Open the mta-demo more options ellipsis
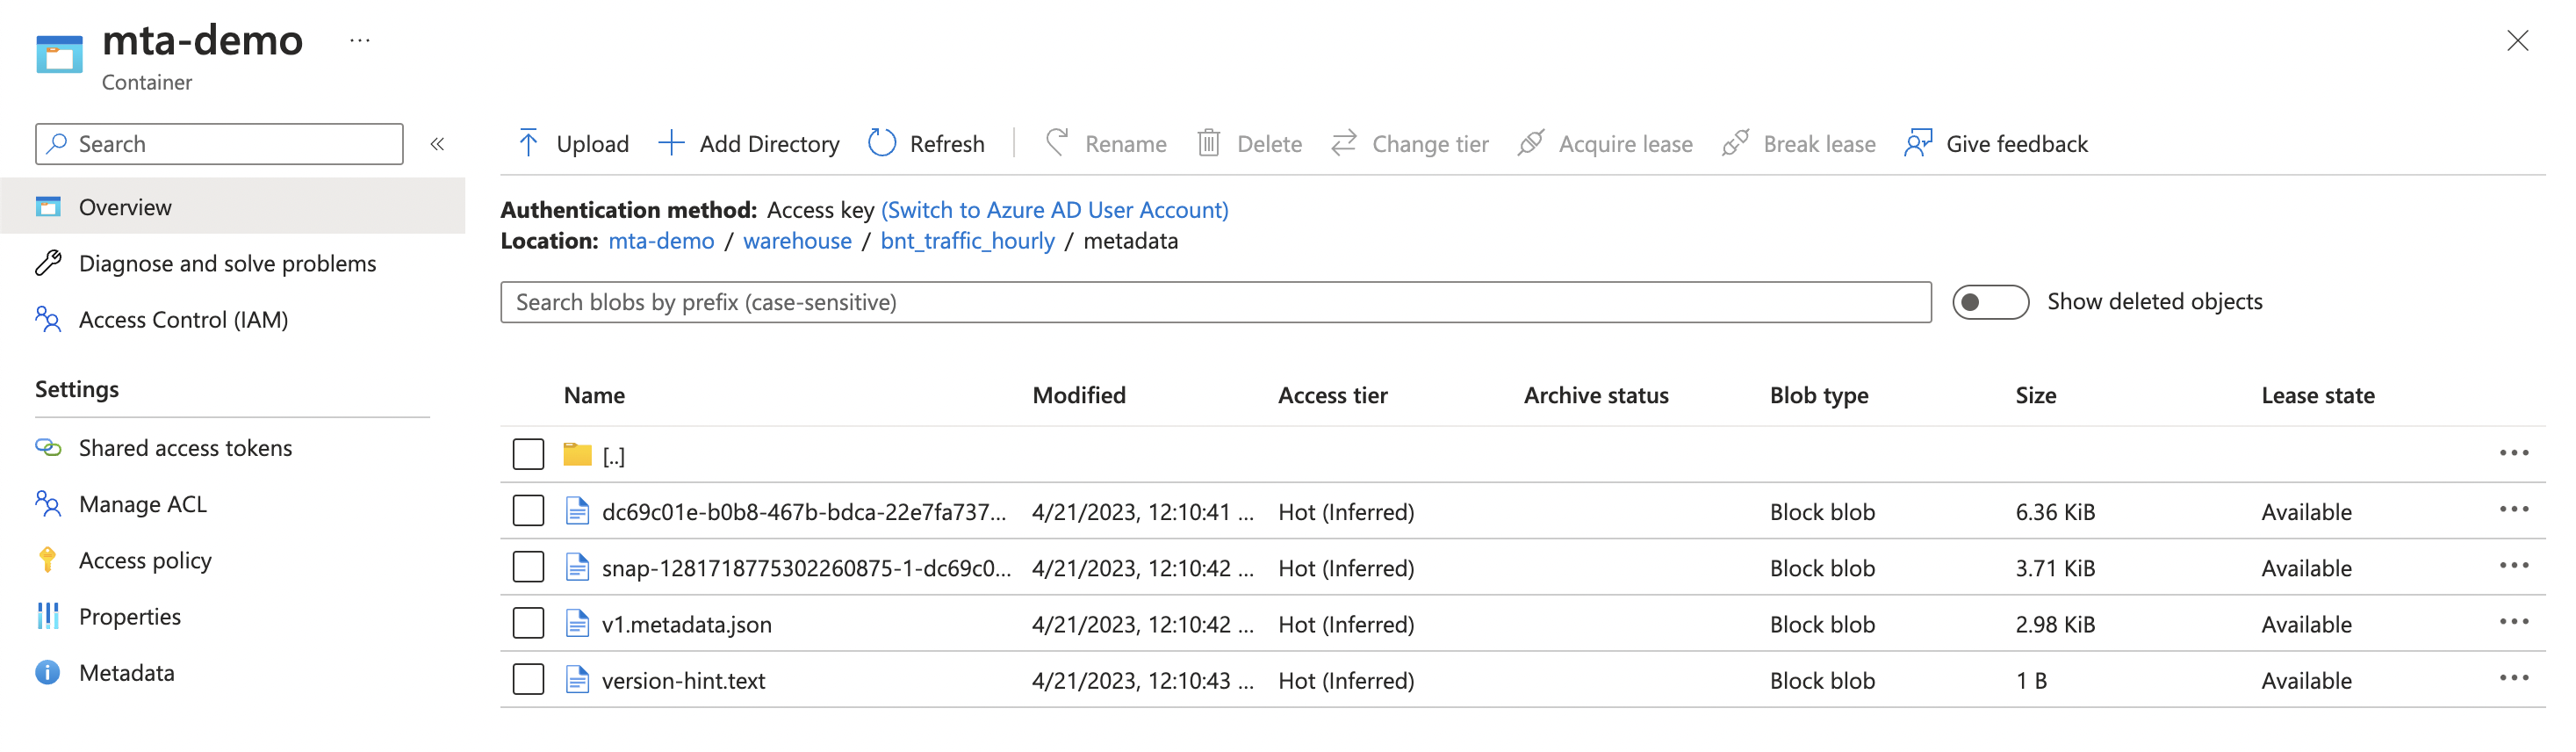 point(360,41)
